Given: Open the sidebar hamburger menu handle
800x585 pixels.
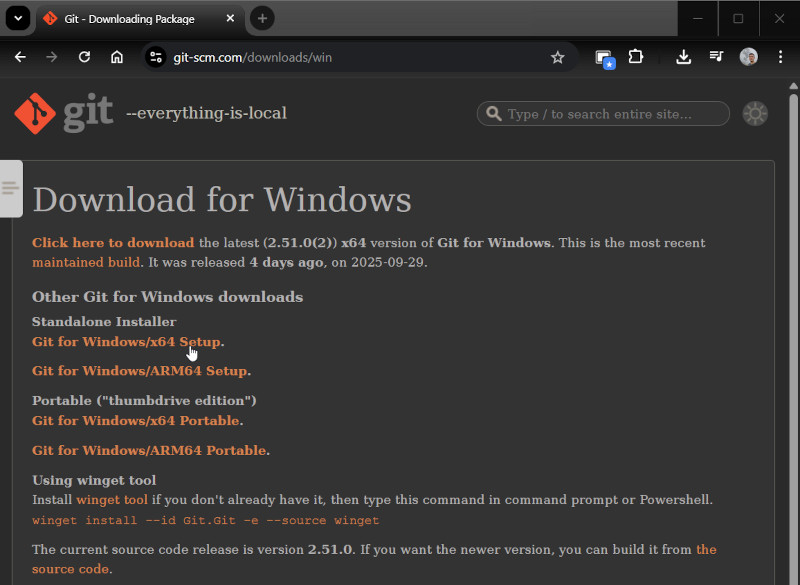Looking at the screenshot, I should (11, 188).
